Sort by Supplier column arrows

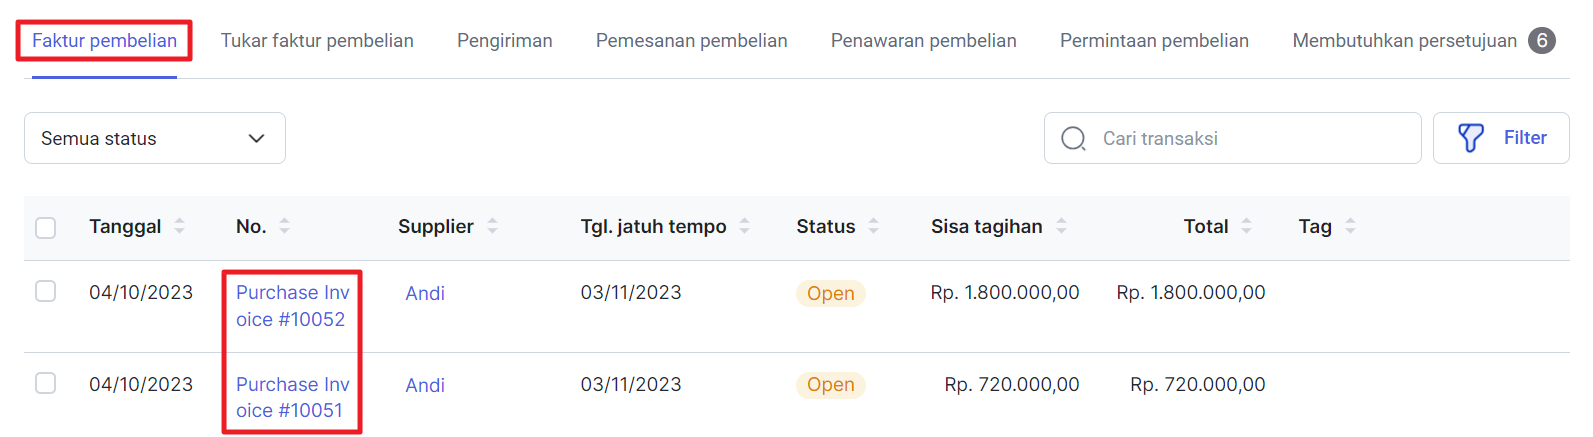click(493, 226)
